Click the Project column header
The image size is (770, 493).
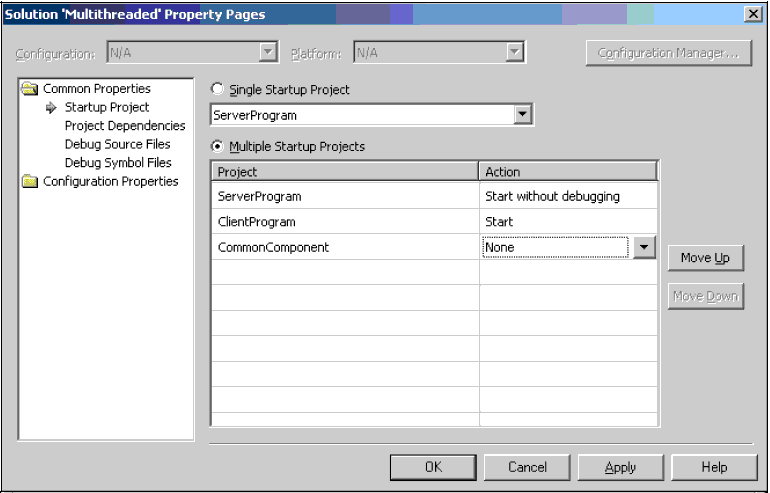[345, 172]
